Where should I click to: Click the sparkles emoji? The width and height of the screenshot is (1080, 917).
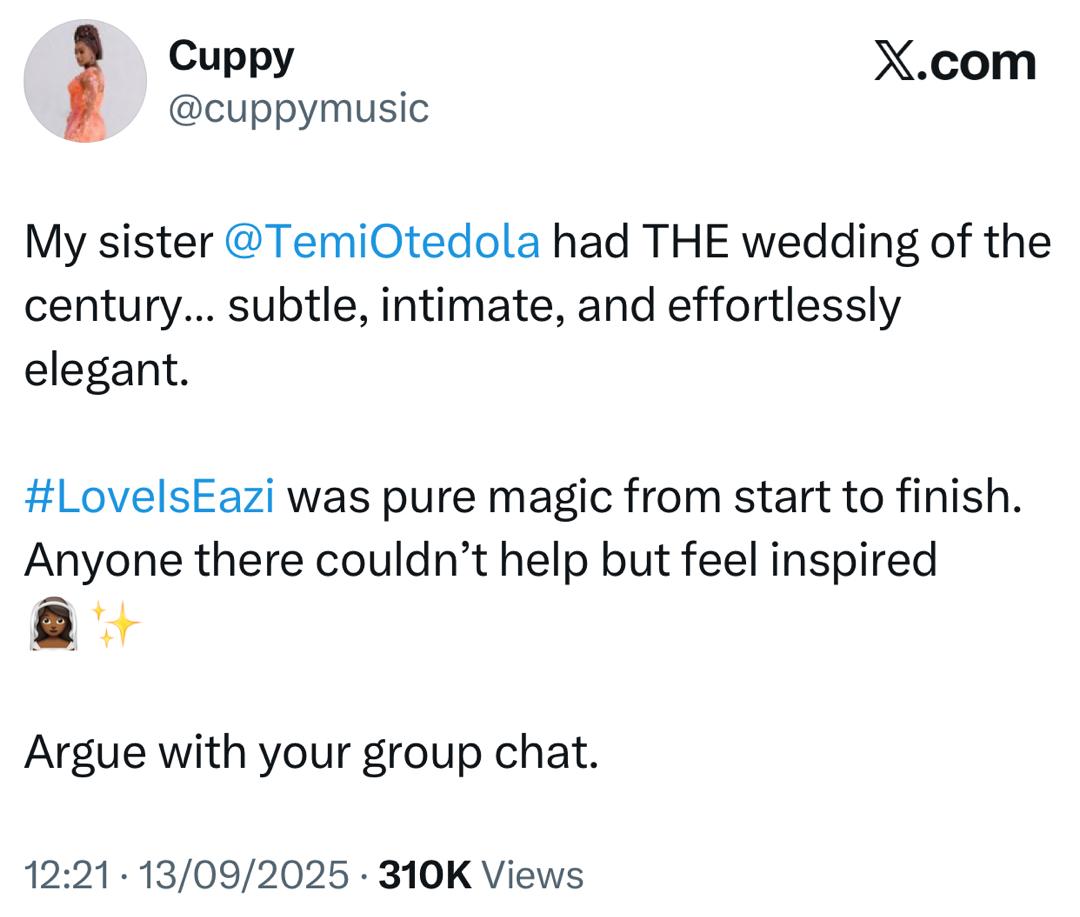coord(115,626)
